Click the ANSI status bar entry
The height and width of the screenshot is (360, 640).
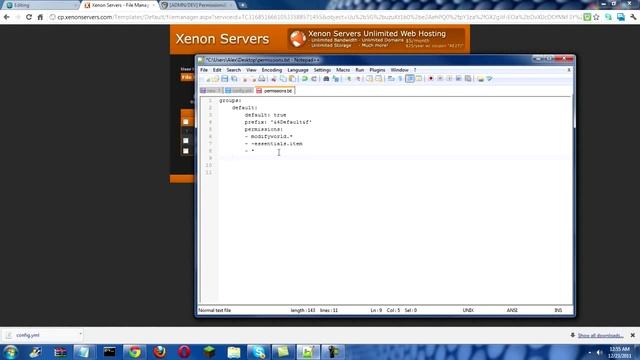[512, 310]
